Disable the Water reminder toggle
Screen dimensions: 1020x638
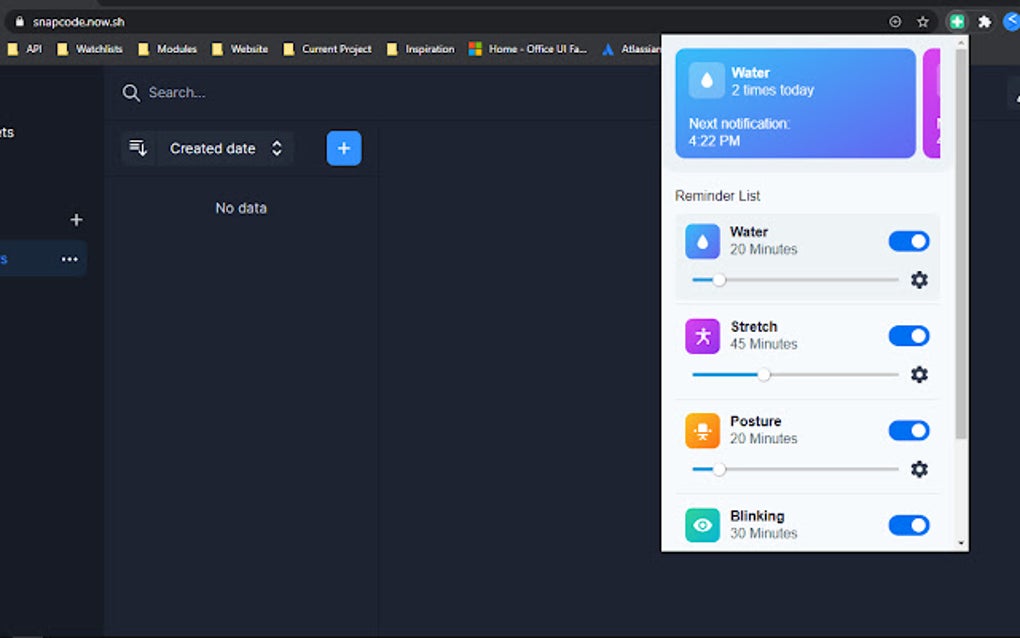908,240
